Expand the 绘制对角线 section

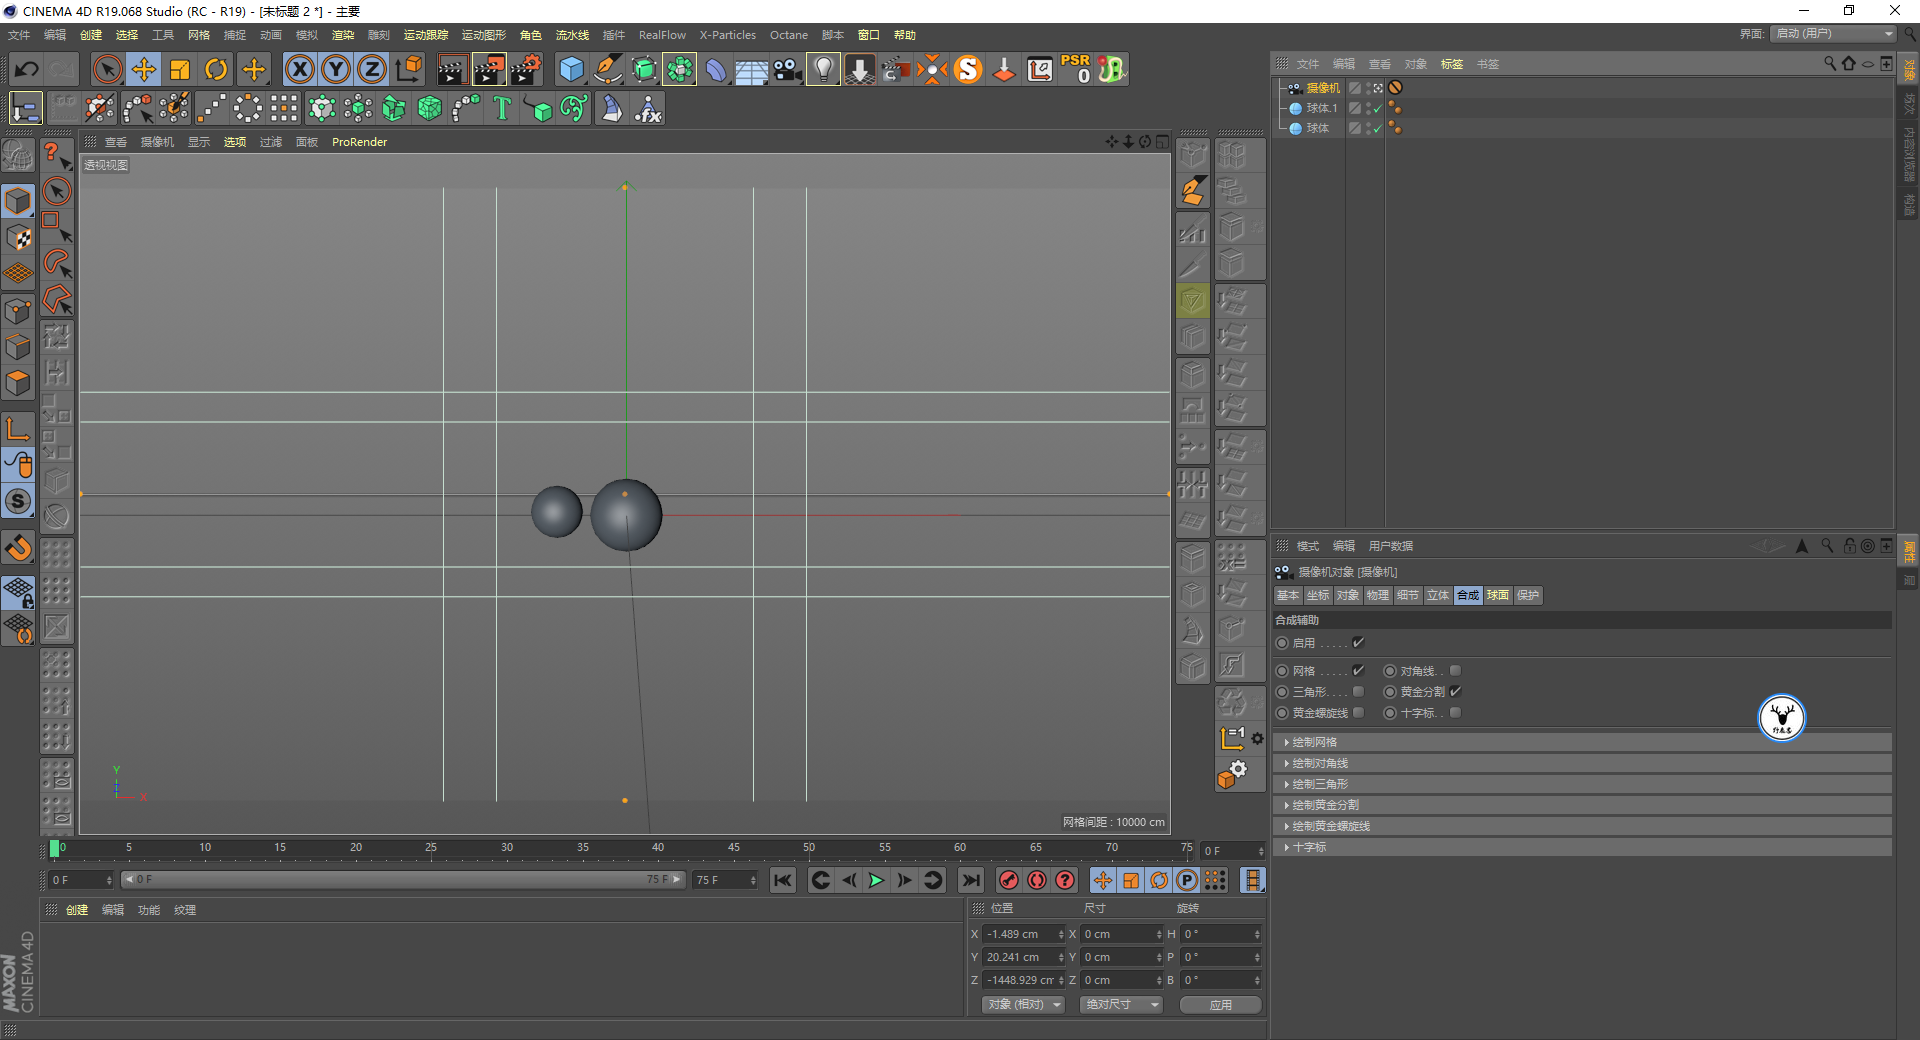pyautogui.click(x=1582, y=763)
